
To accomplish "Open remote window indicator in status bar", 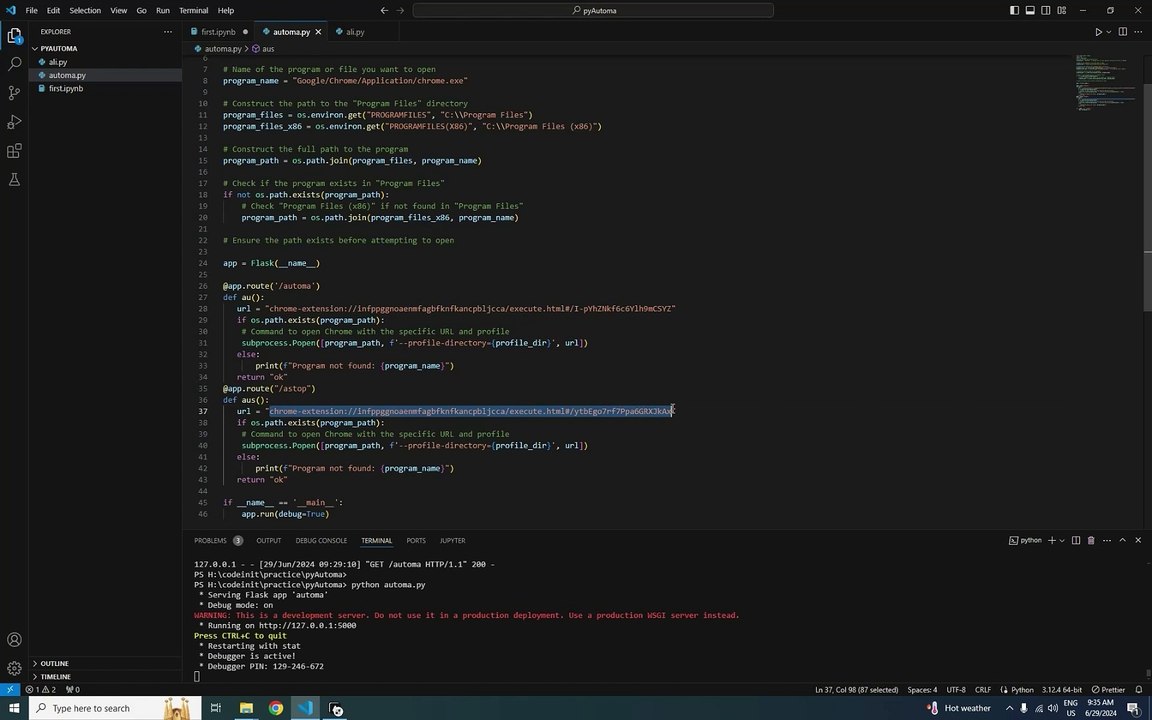I will [10, 690].
